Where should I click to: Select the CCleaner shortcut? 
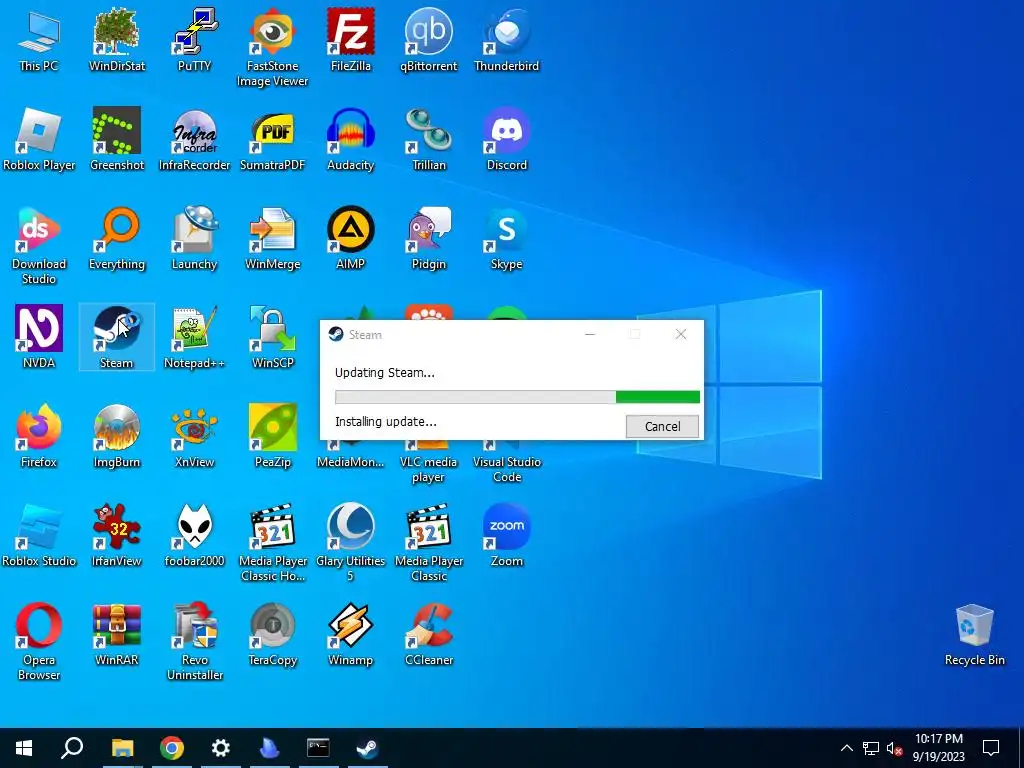coord(428,635)
